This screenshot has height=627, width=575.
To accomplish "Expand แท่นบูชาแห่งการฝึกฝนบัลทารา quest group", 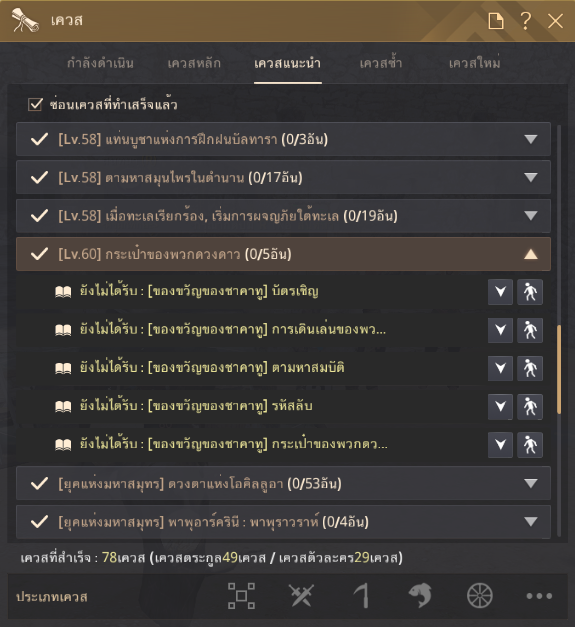I will pos(531,139).
